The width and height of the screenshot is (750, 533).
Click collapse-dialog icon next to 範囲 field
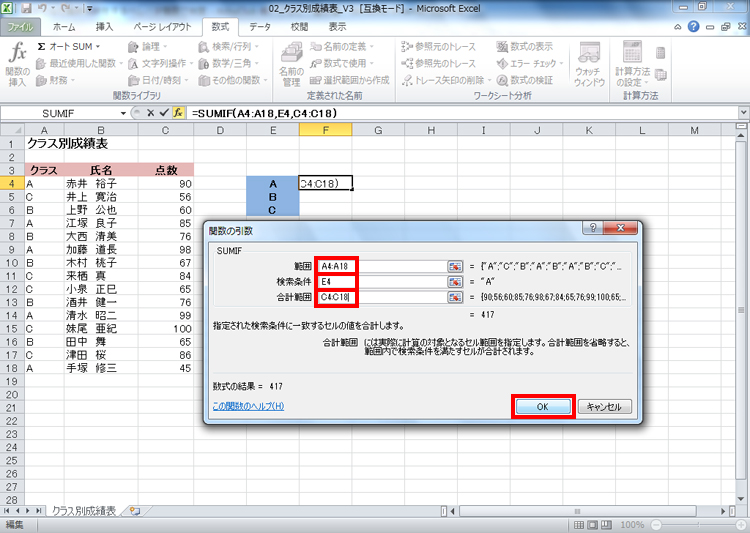pos(455,266)
